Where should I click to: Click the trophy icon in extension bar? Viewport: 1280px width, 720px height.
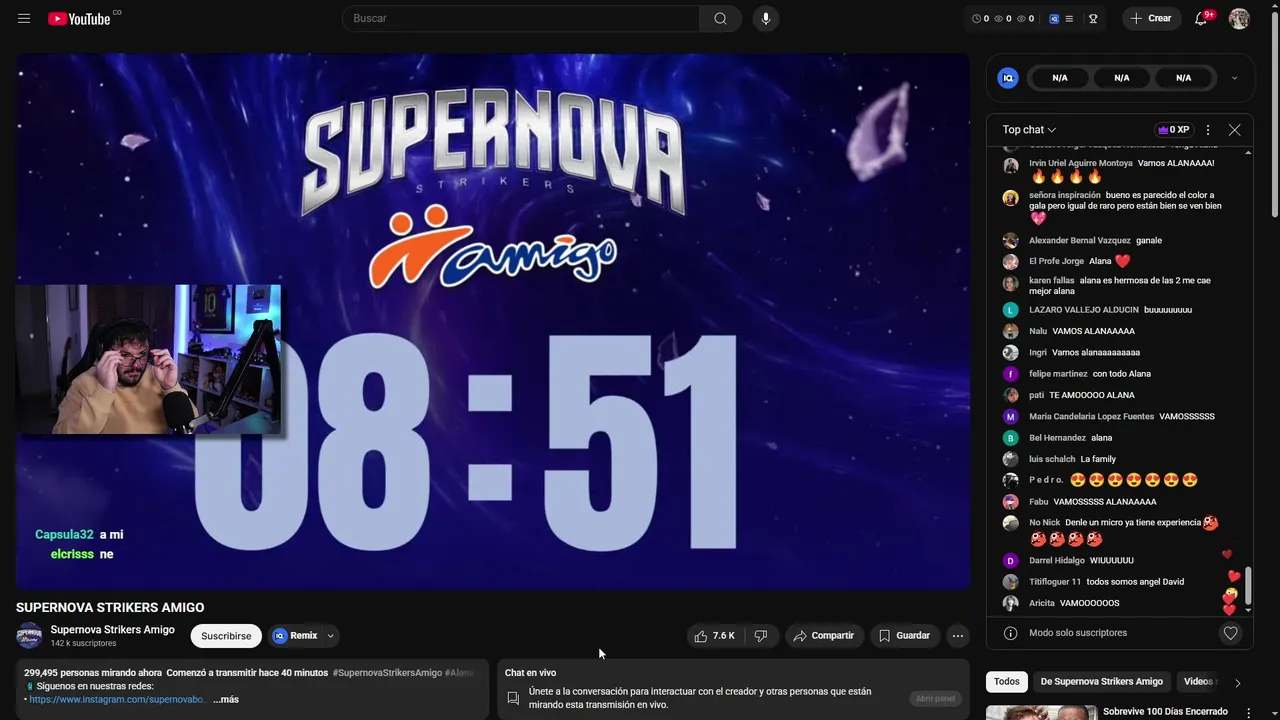[x=1093, y=18]
